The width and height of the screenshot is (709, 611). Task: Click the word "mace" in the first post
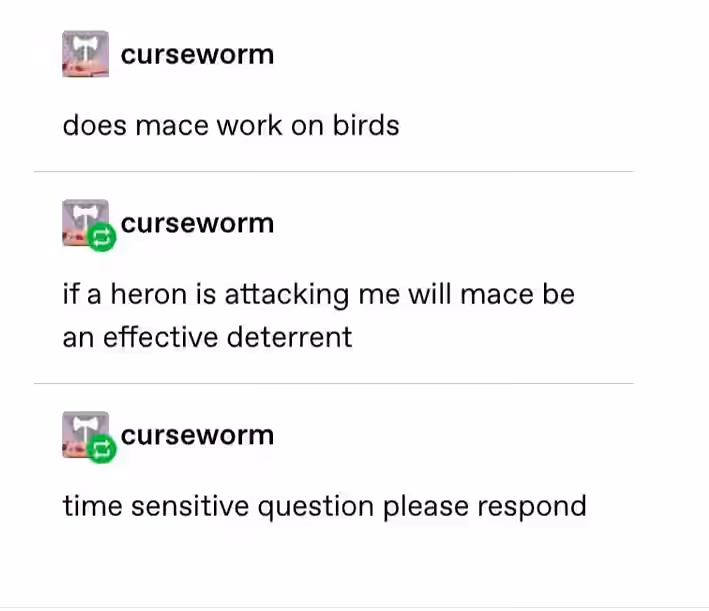pyautogui.click(x=171, y=126)
